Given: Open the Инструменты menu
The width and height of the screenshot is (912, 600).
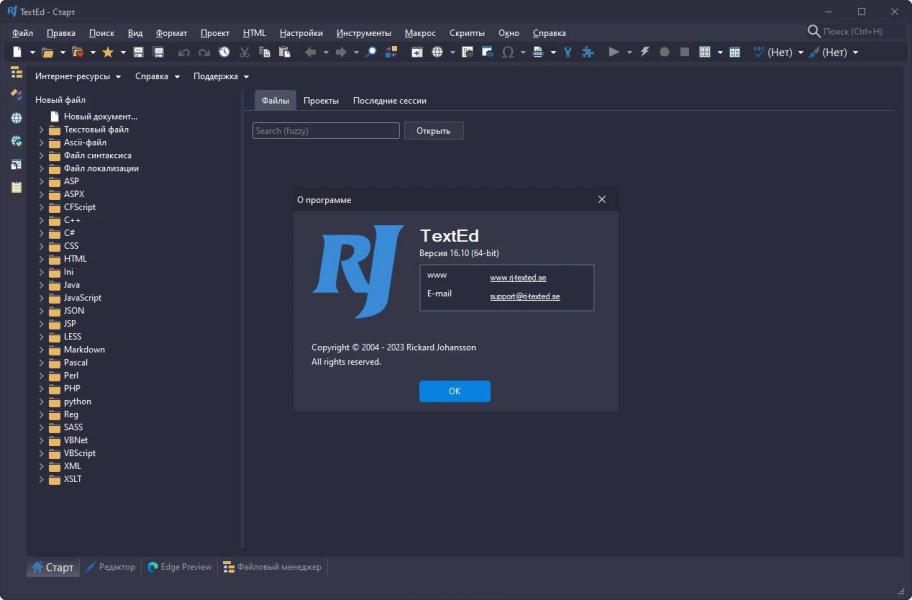Looking at the screenshot, I should 364,33.
